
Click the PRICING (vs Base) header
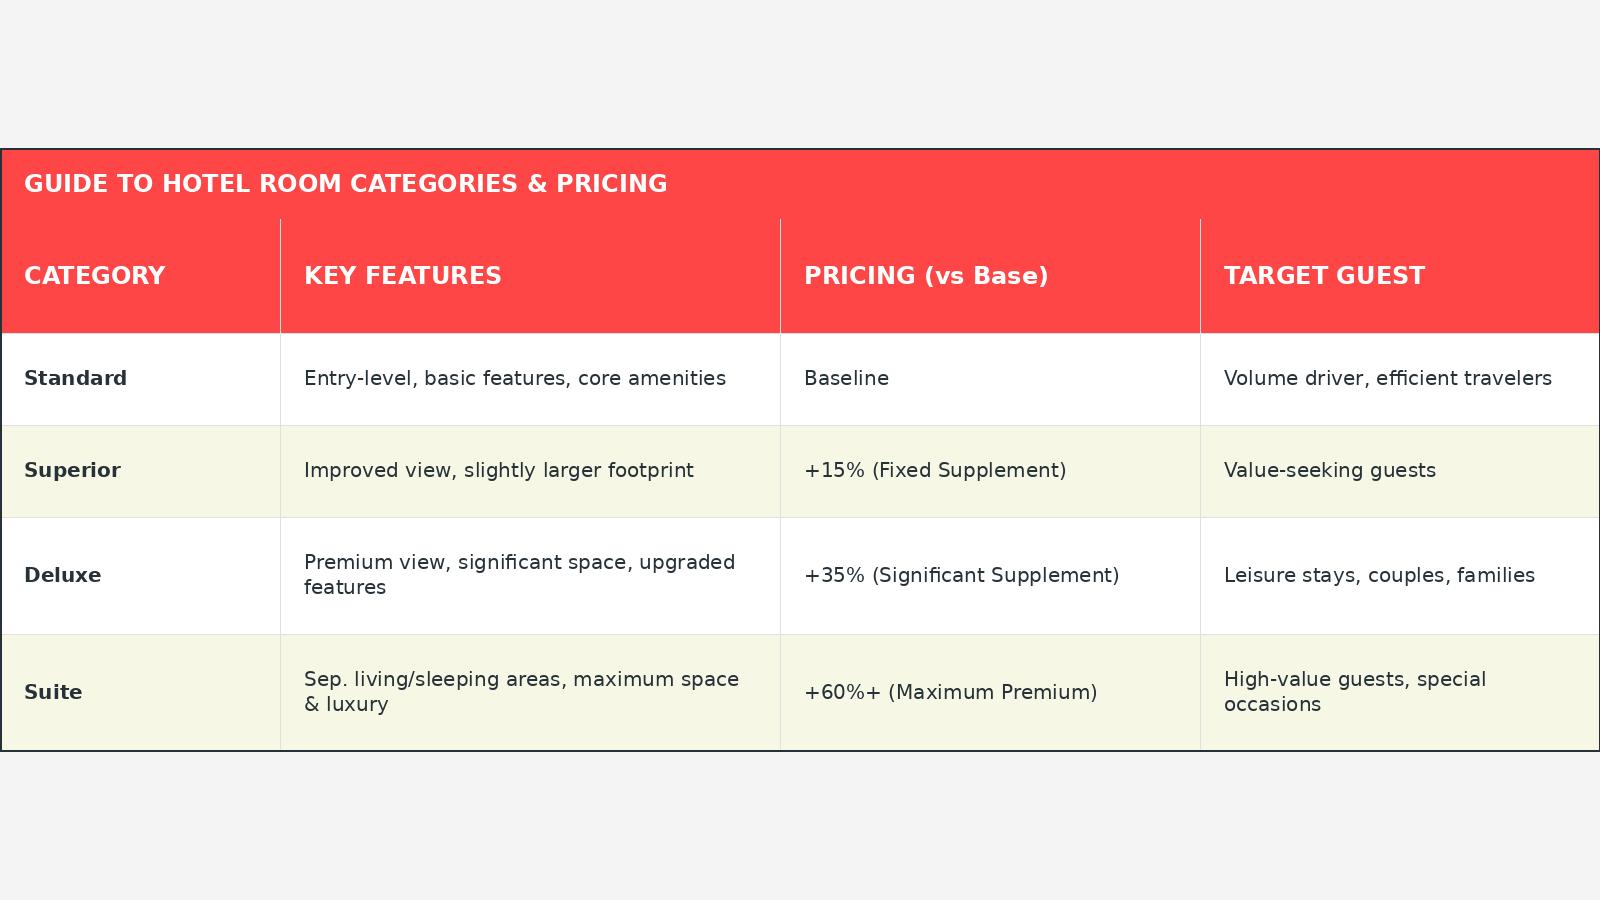[990, 276]
